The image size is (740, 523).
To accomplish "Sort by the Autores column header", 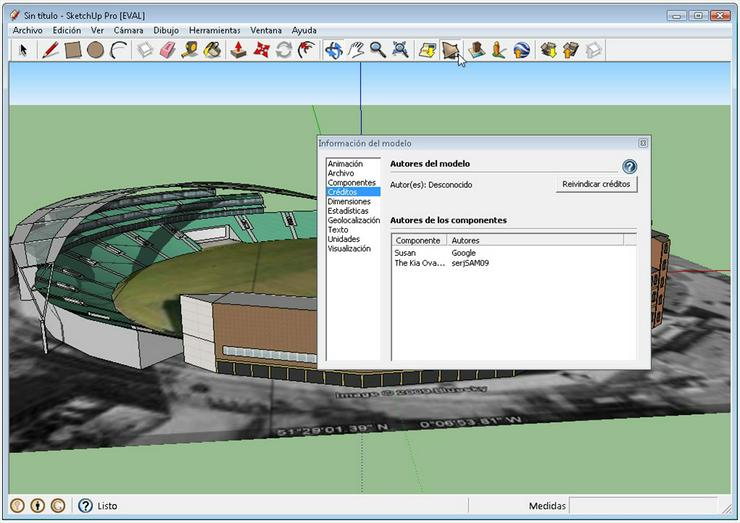I will [535, 240].
